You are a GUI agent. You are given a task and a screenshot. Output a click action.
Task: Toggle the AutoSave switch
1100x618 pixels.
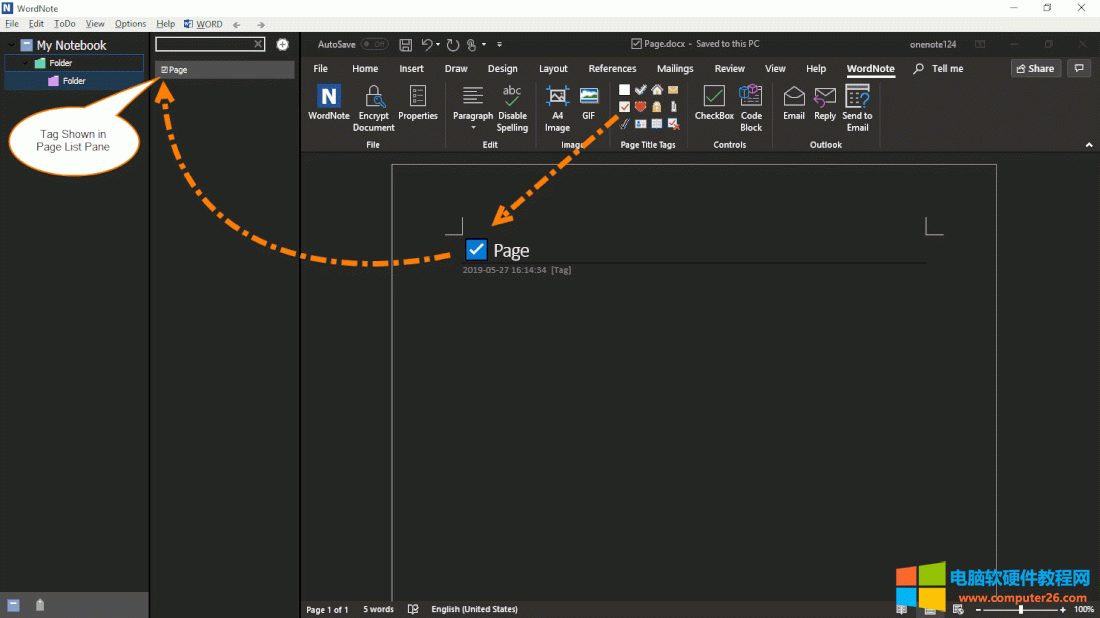pos(374,44)
